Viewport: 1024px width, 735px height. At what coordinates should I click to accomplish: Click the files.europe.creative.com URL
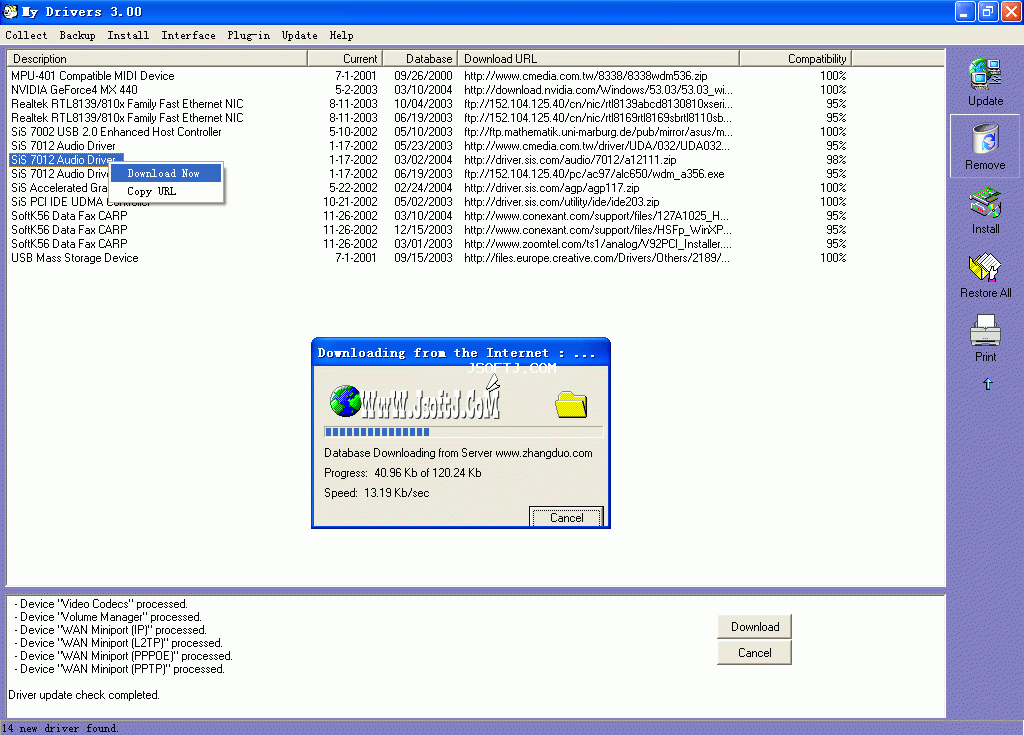[x=597, y=258]
